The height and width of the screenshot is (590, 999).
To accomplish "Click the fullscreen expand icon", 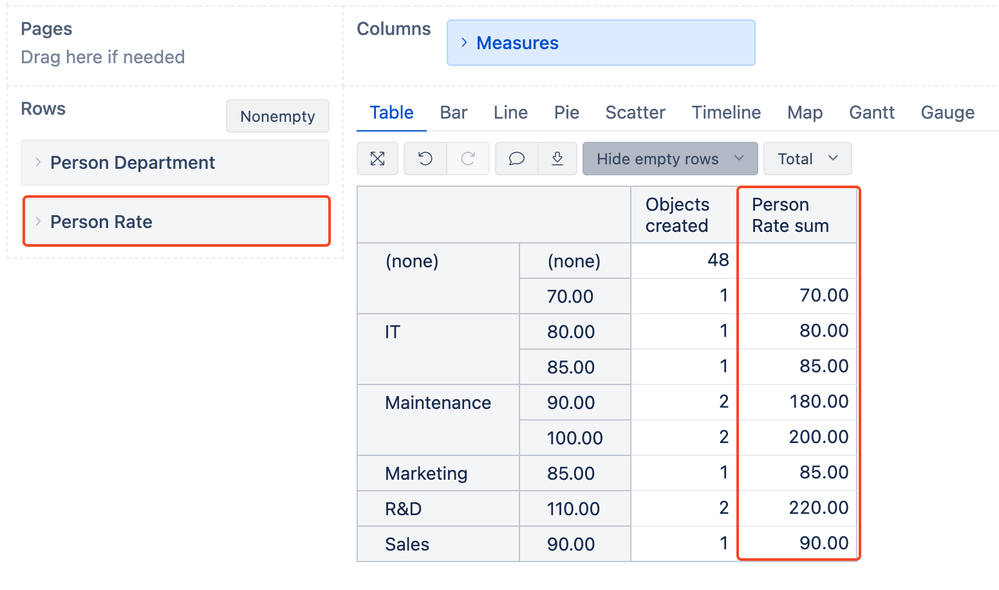I will click(x=377, y=159).
